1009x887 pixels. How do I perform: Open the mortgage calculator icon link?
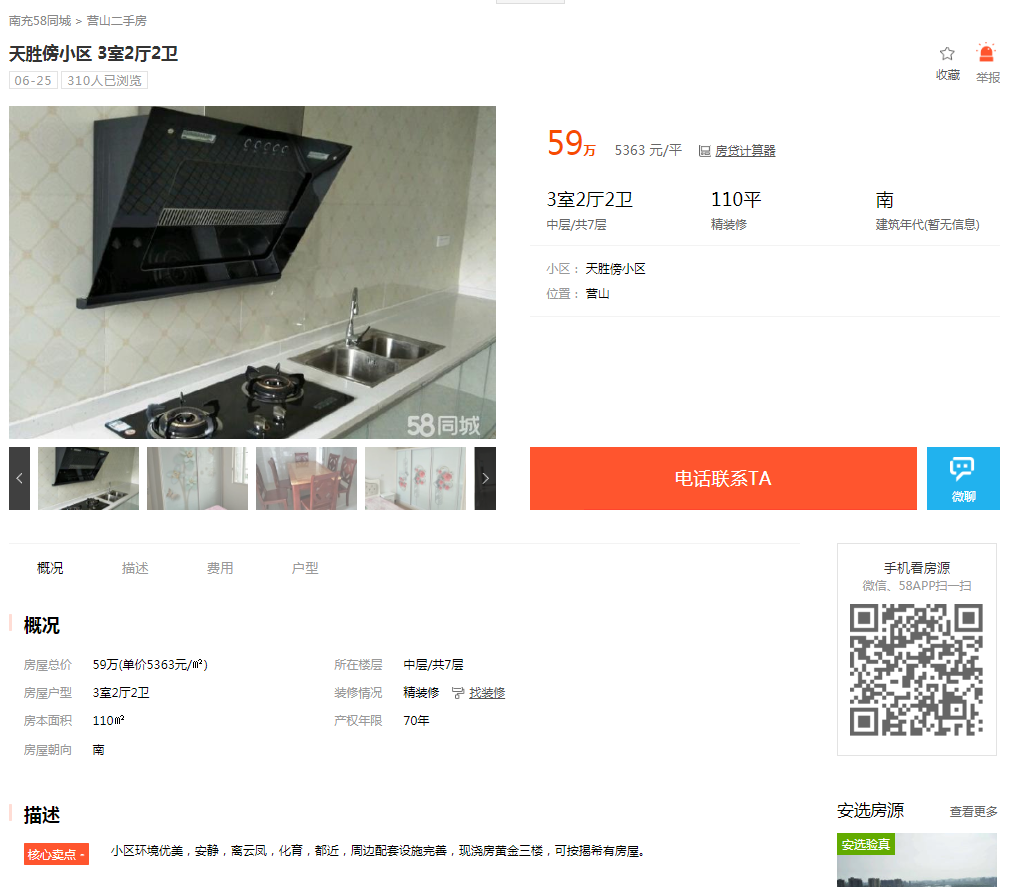pos(705,151)
